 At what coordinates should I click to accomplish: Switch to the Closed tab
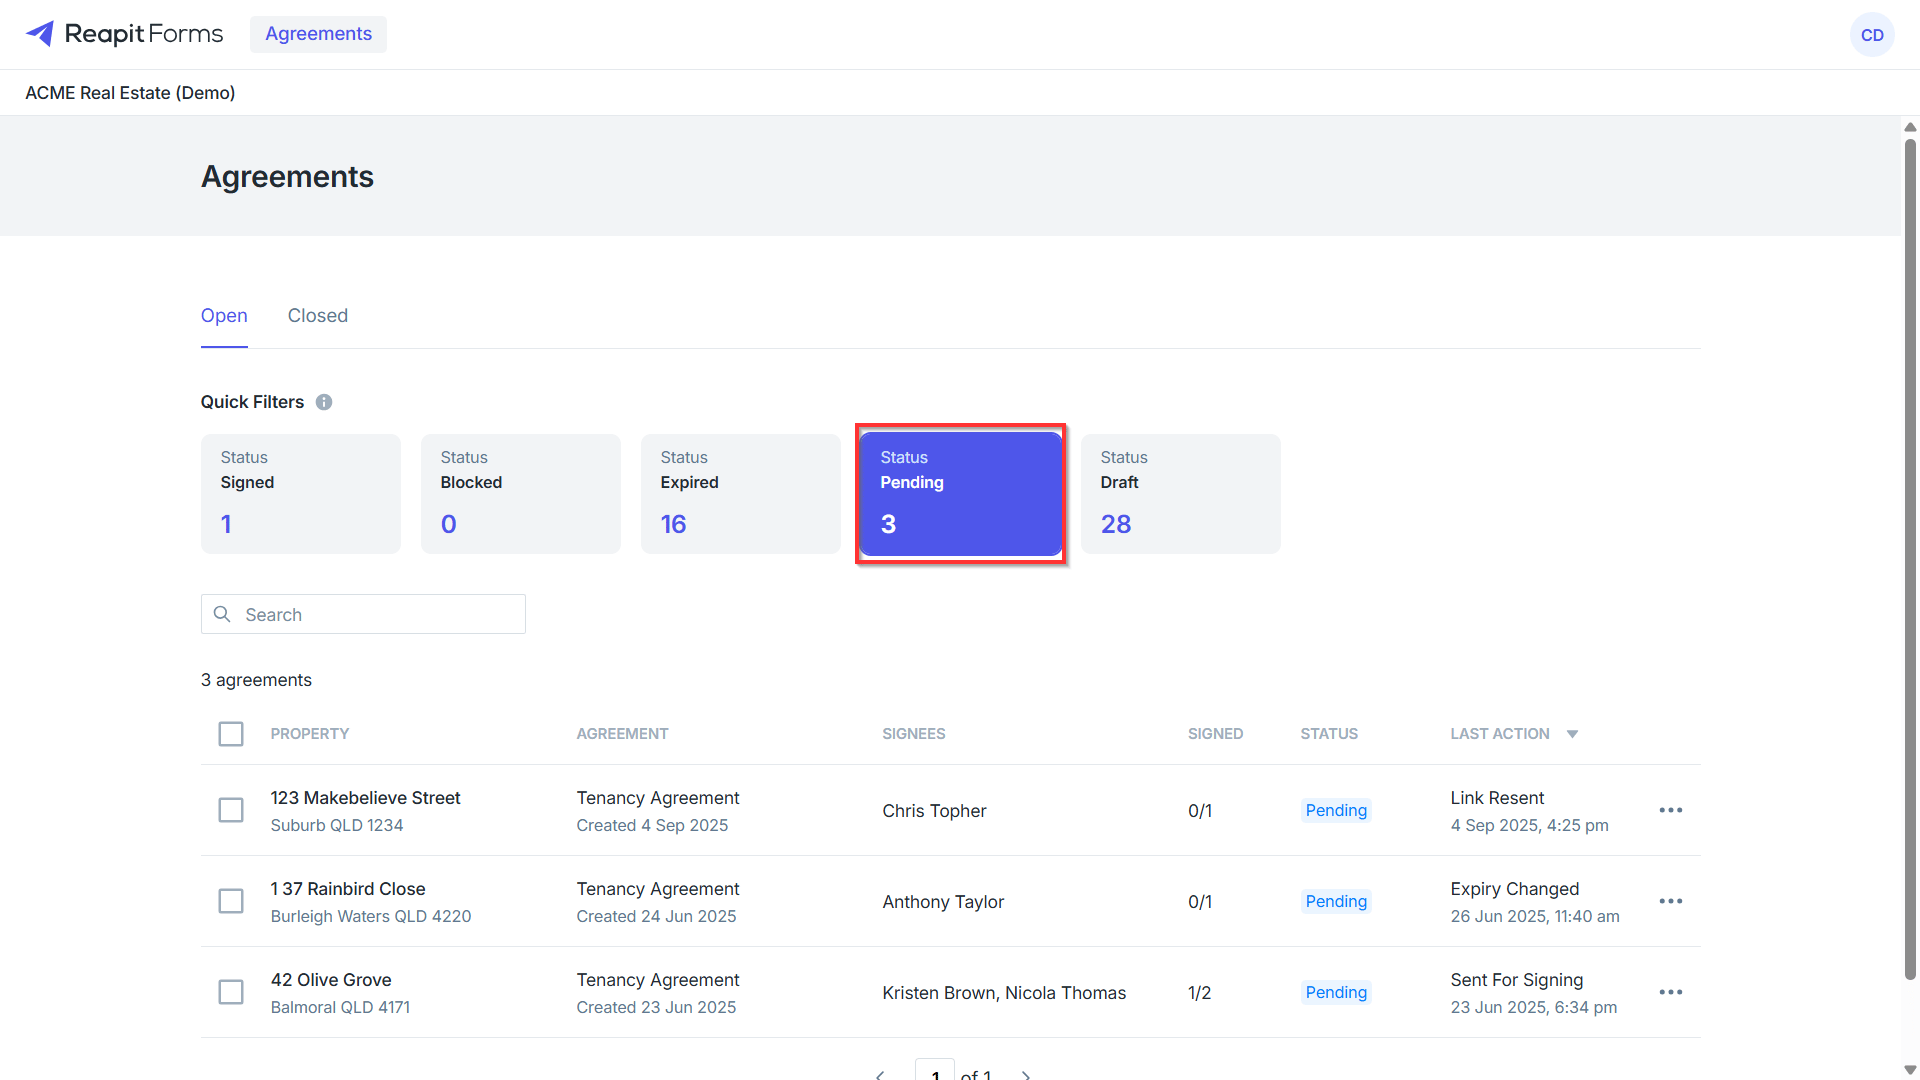pyautogui.click(x=318, y=316)
